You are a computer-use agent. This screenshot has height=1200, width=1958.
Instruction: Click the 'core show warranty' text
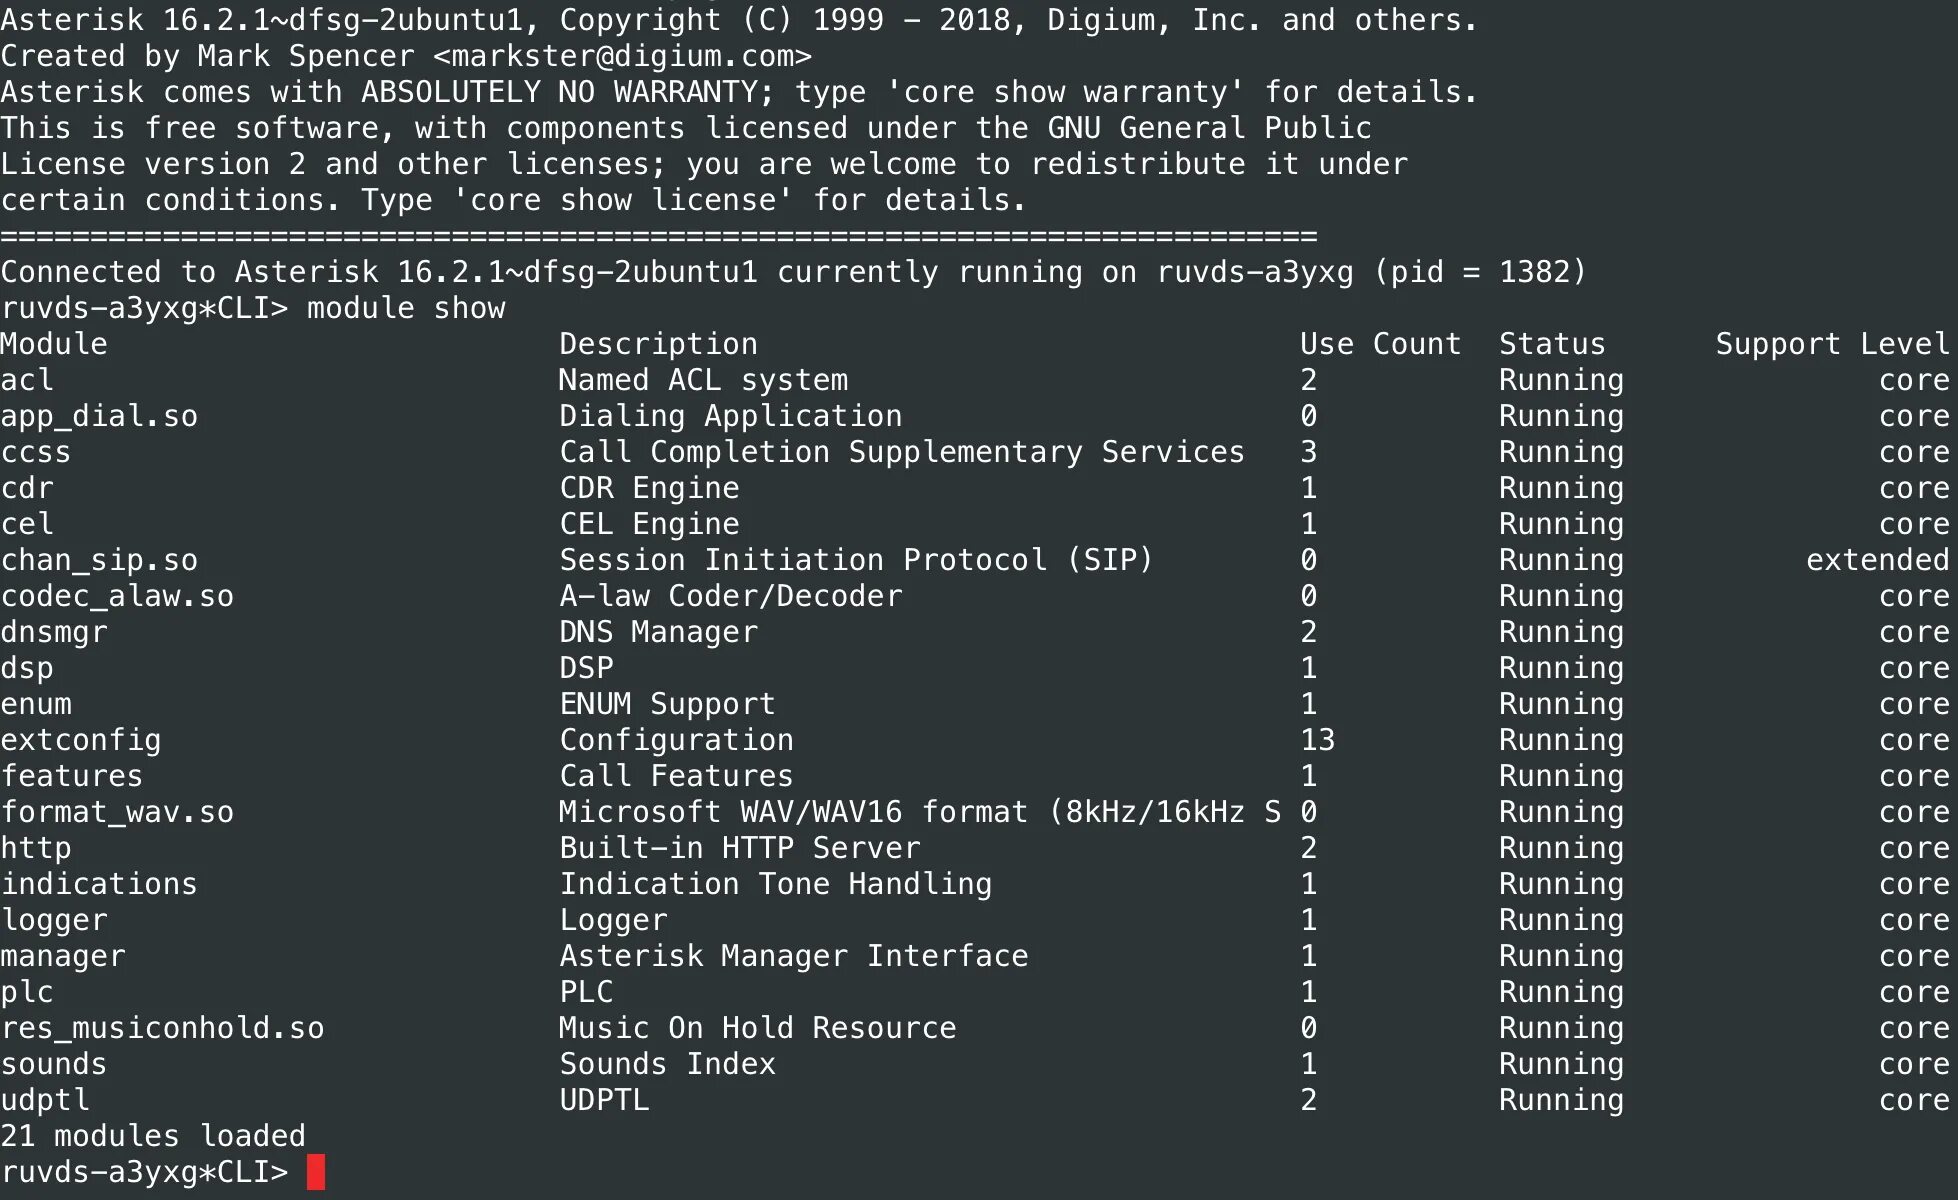click(1065, 92)
